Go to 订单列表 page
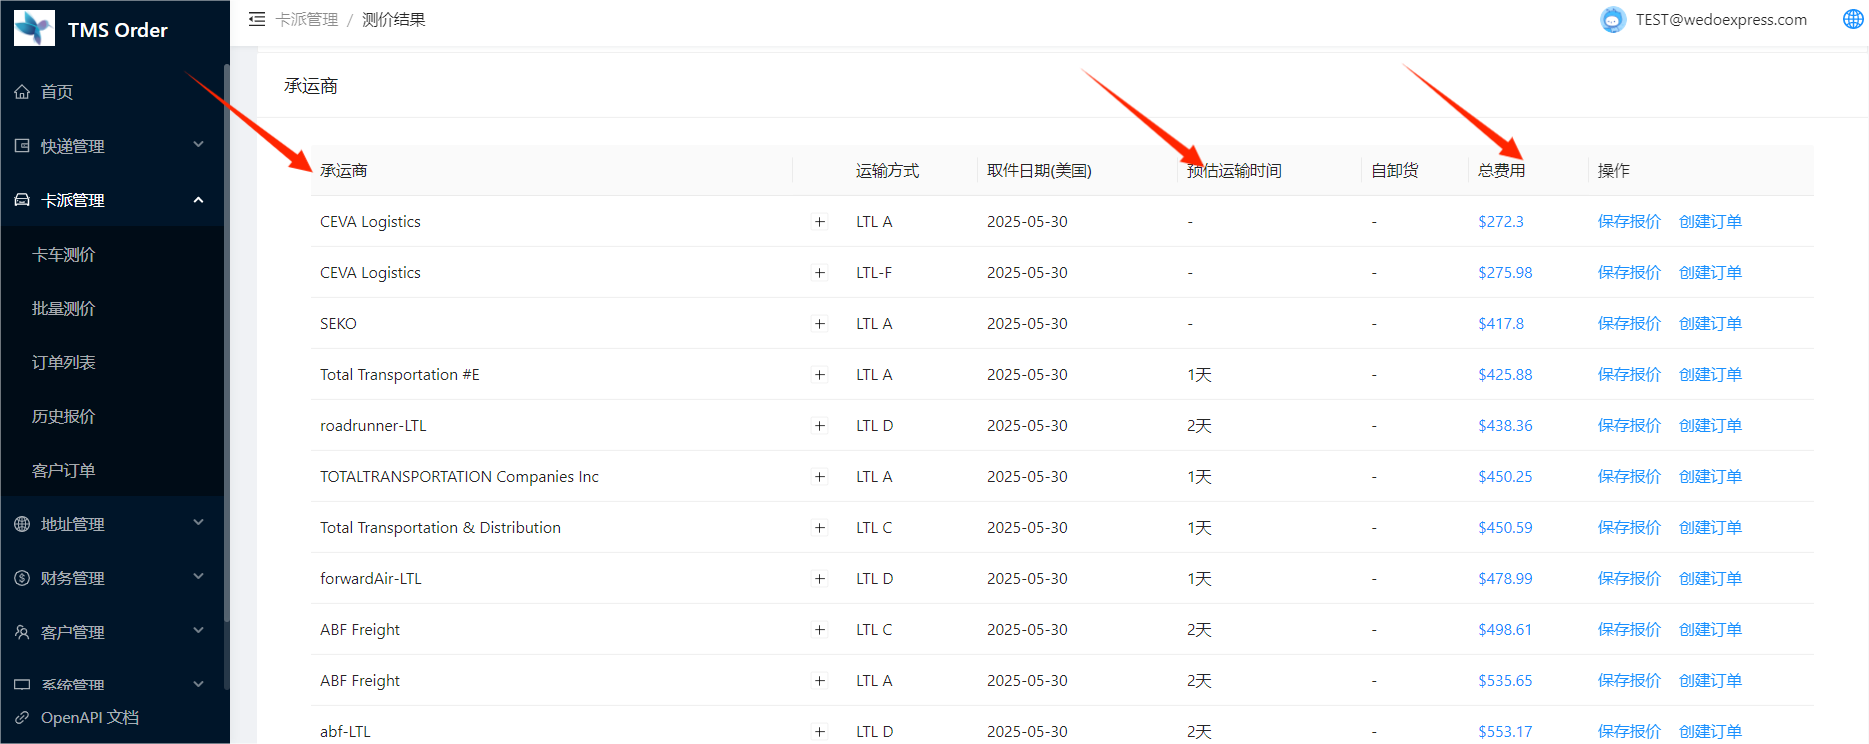 coord(64,362)
